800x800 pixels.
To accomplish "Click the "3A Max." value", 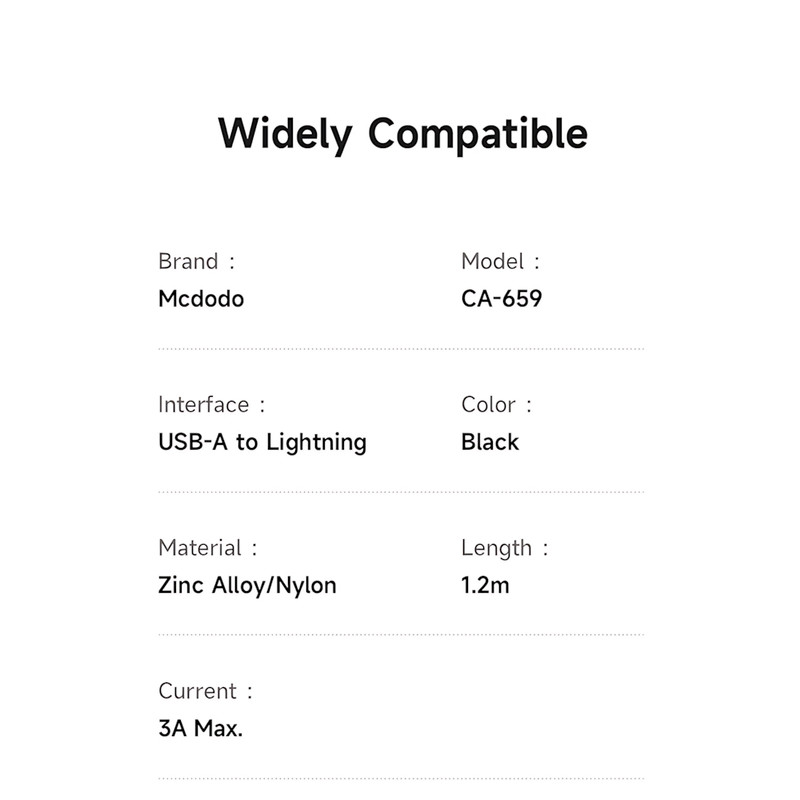I will [x=200, y=728].
